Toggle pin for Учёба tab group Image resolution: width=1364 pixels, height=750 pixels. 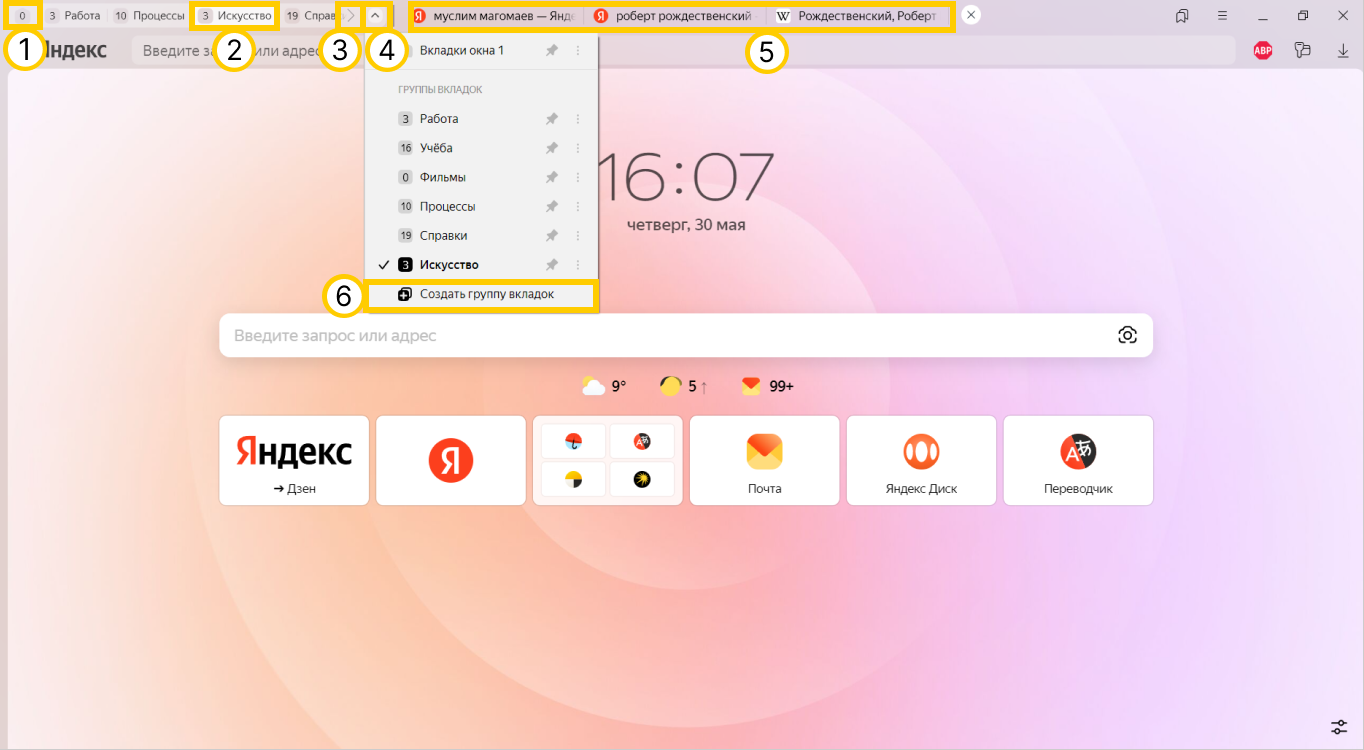[x=551, y=148]
